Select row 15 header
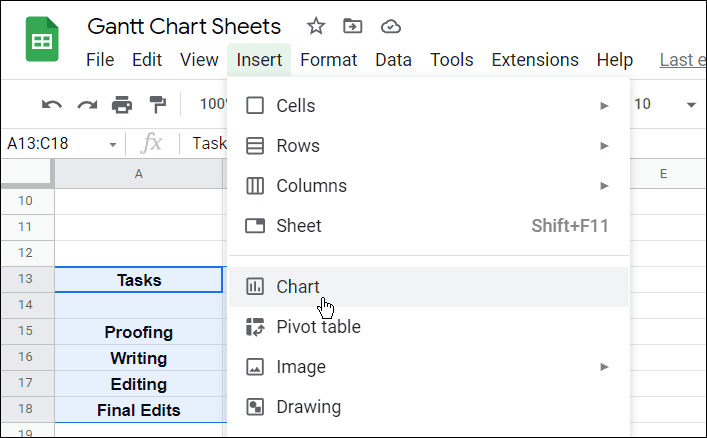This screenshot has width=707, height=438. tap(26, 331)
